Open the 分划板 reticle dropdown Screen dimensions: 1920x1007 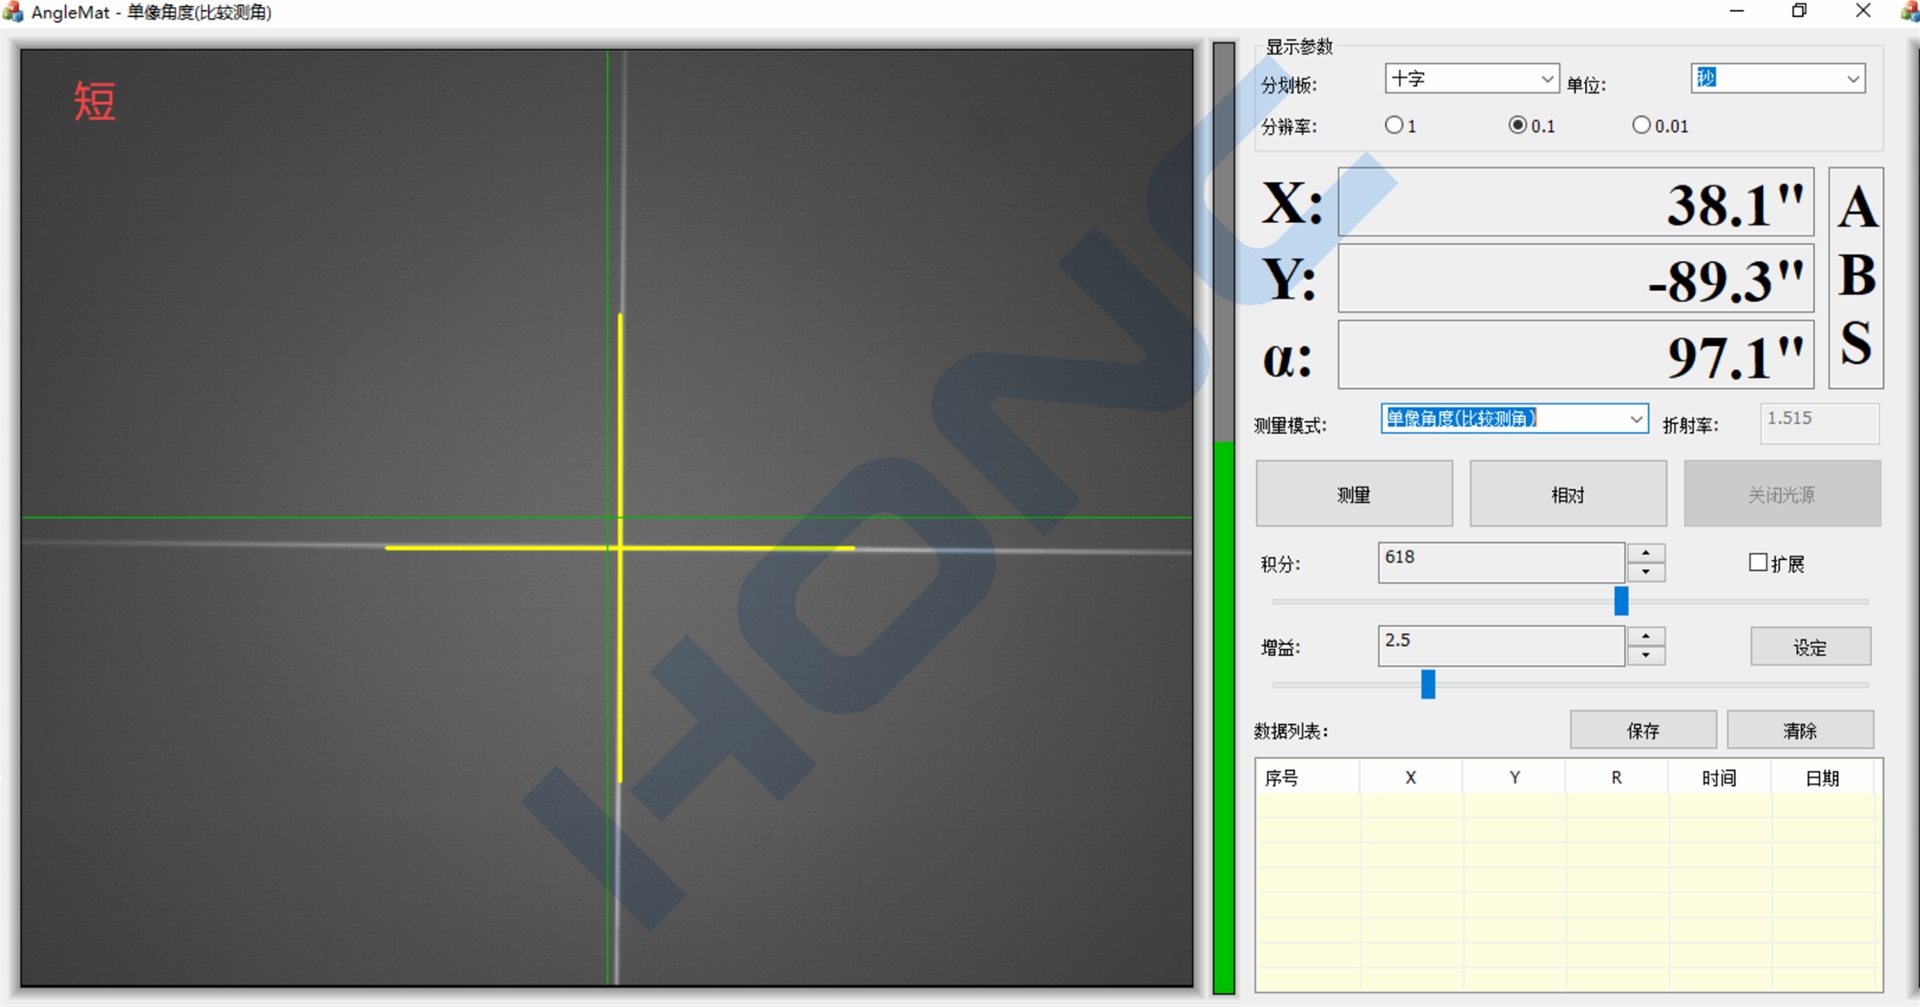point(1546,79)
